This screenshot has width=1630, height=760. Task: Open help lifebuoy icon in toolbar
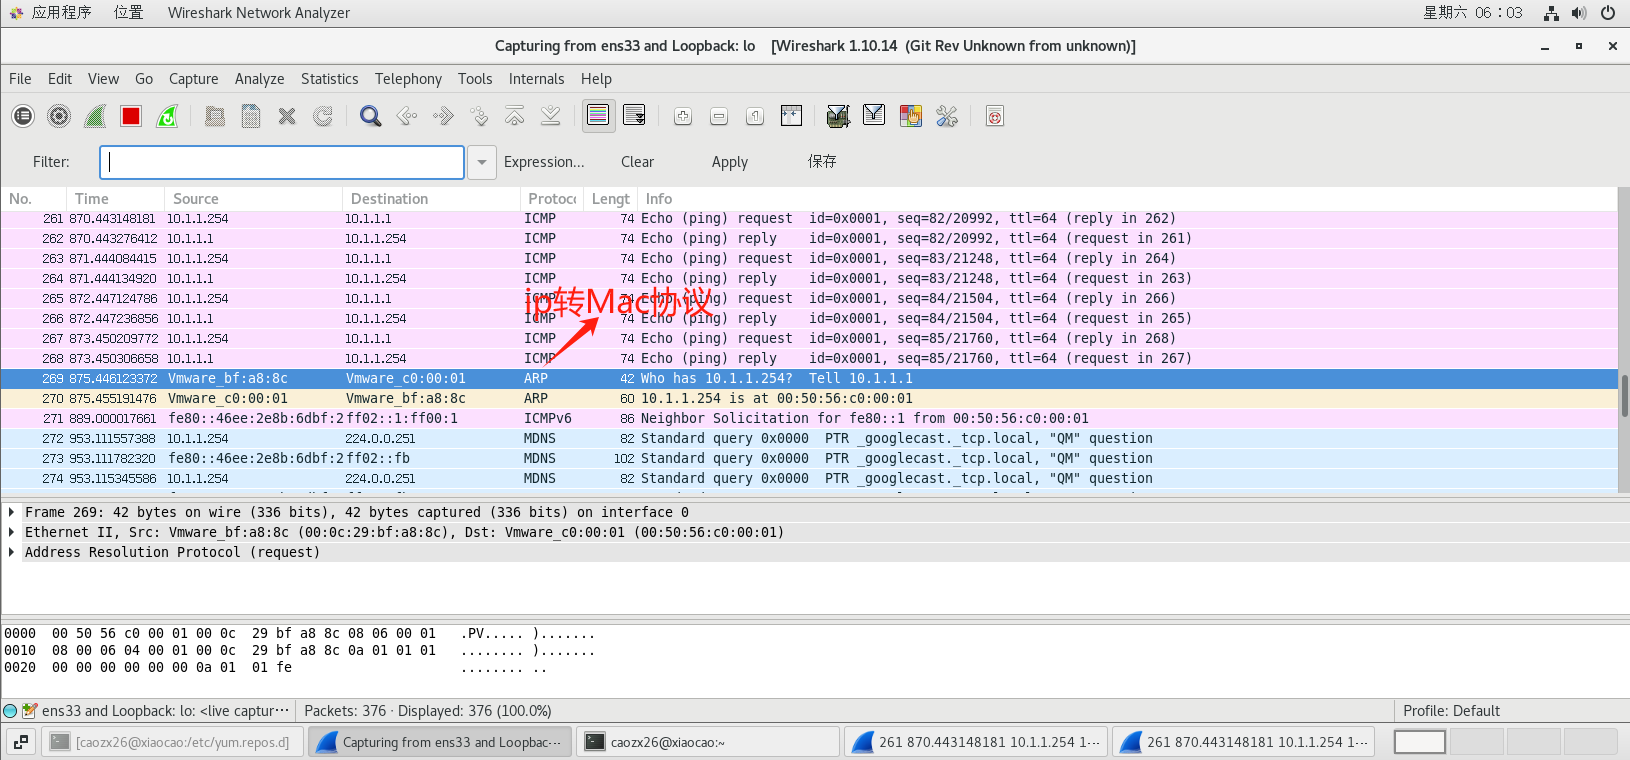click(x=995, y=116)
